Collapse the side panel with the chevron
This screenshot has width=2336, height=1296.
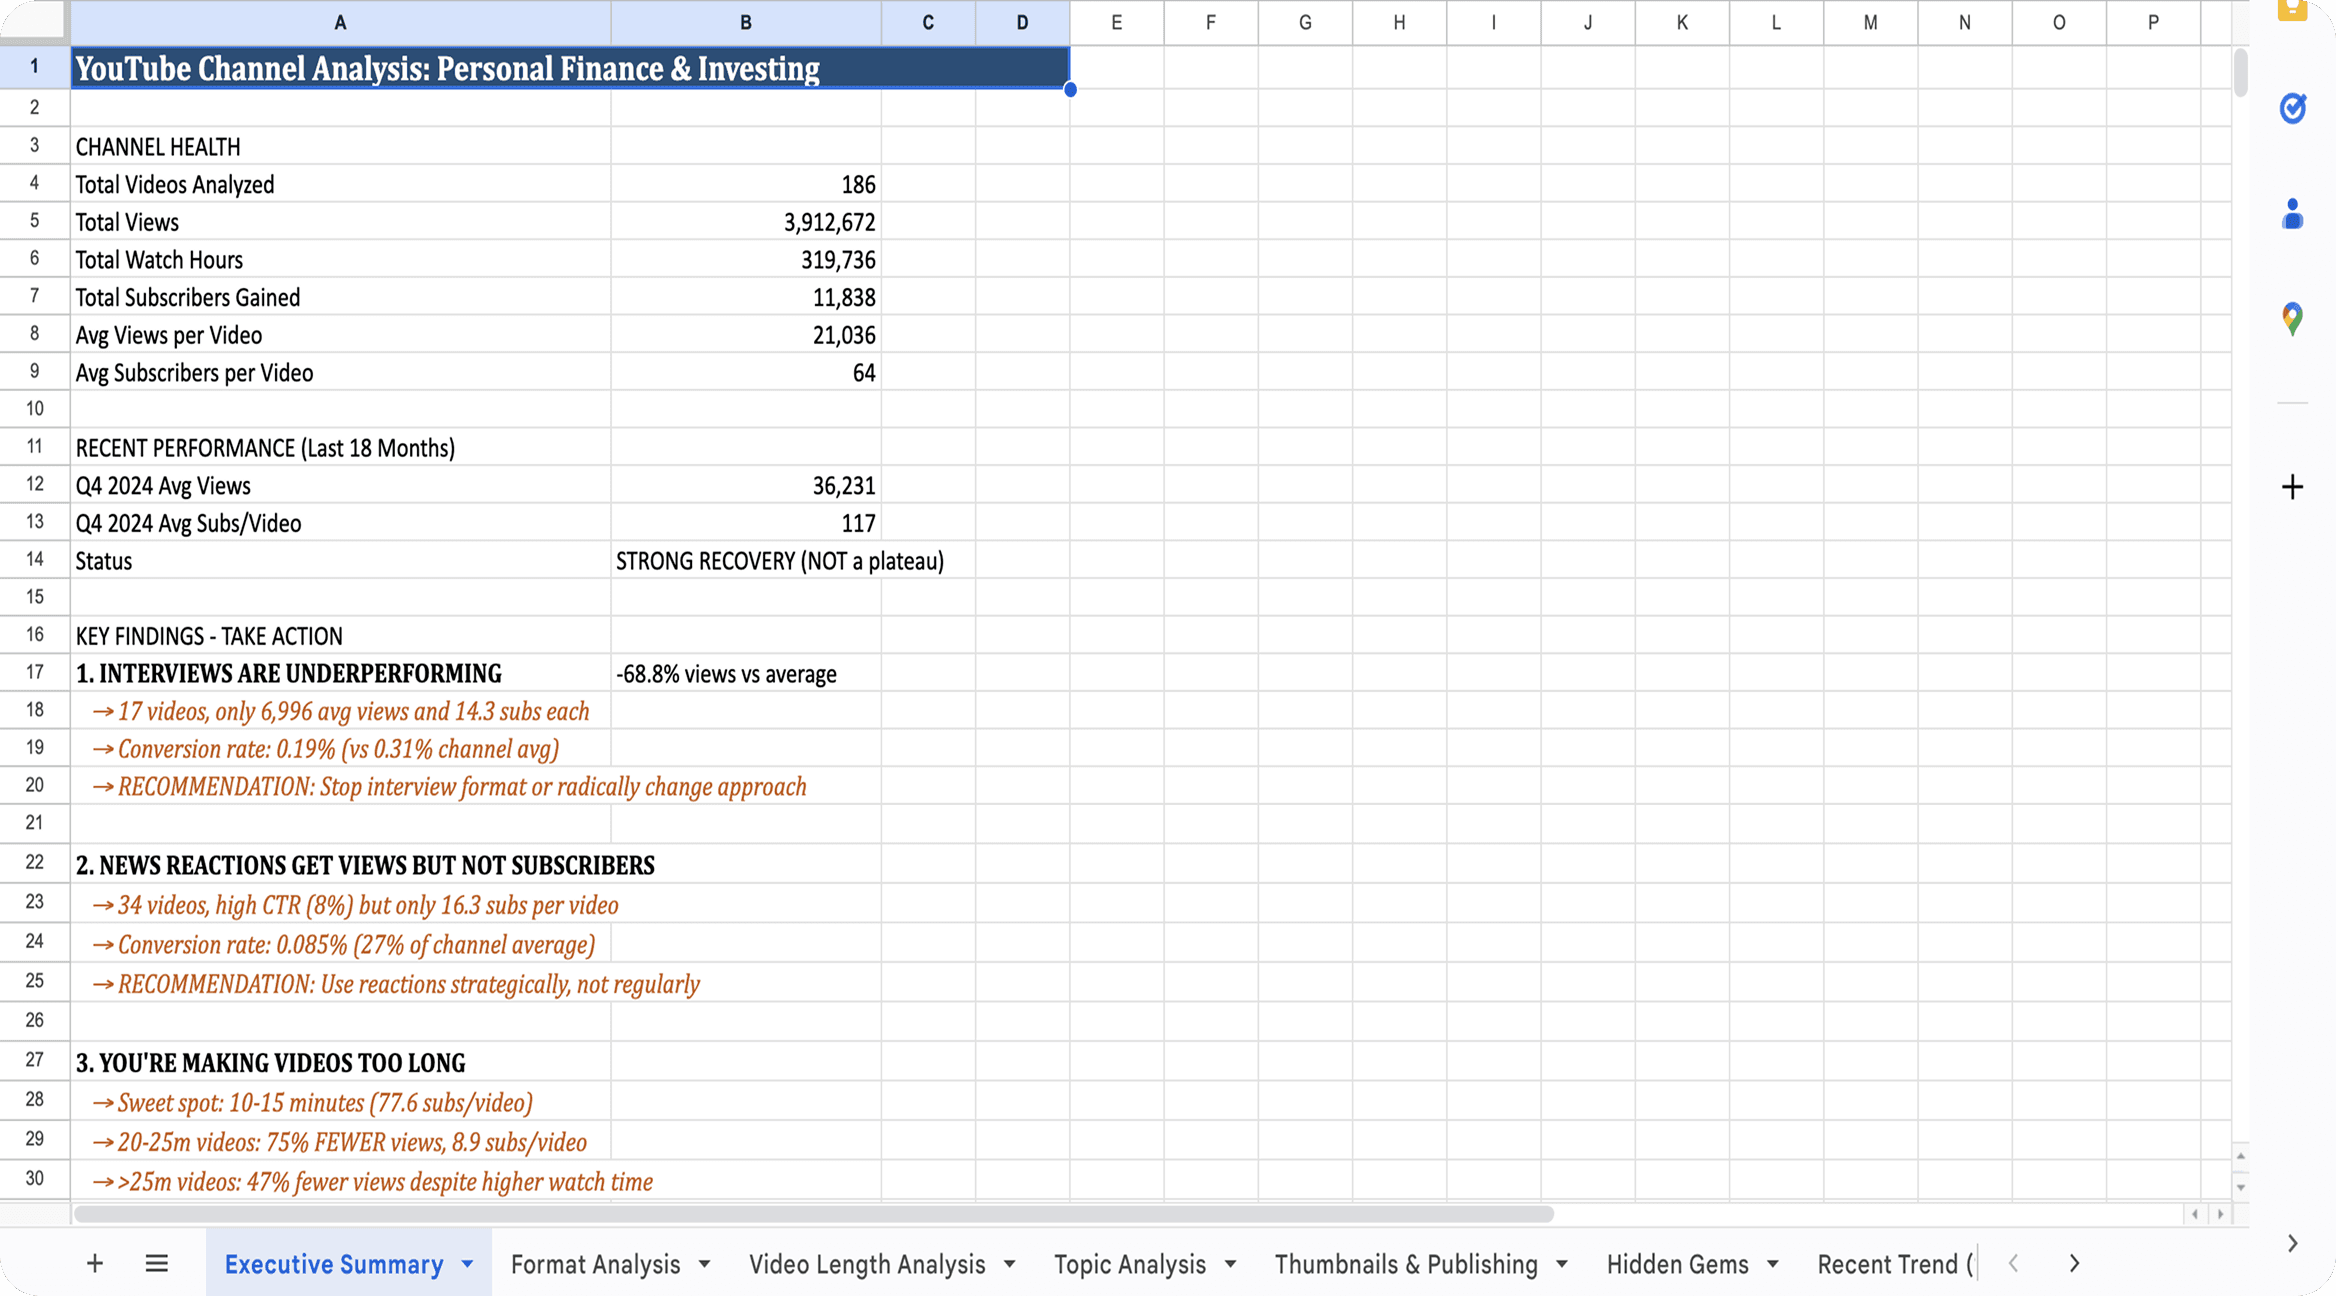pyautogui.click(x=2292, y=1242)
